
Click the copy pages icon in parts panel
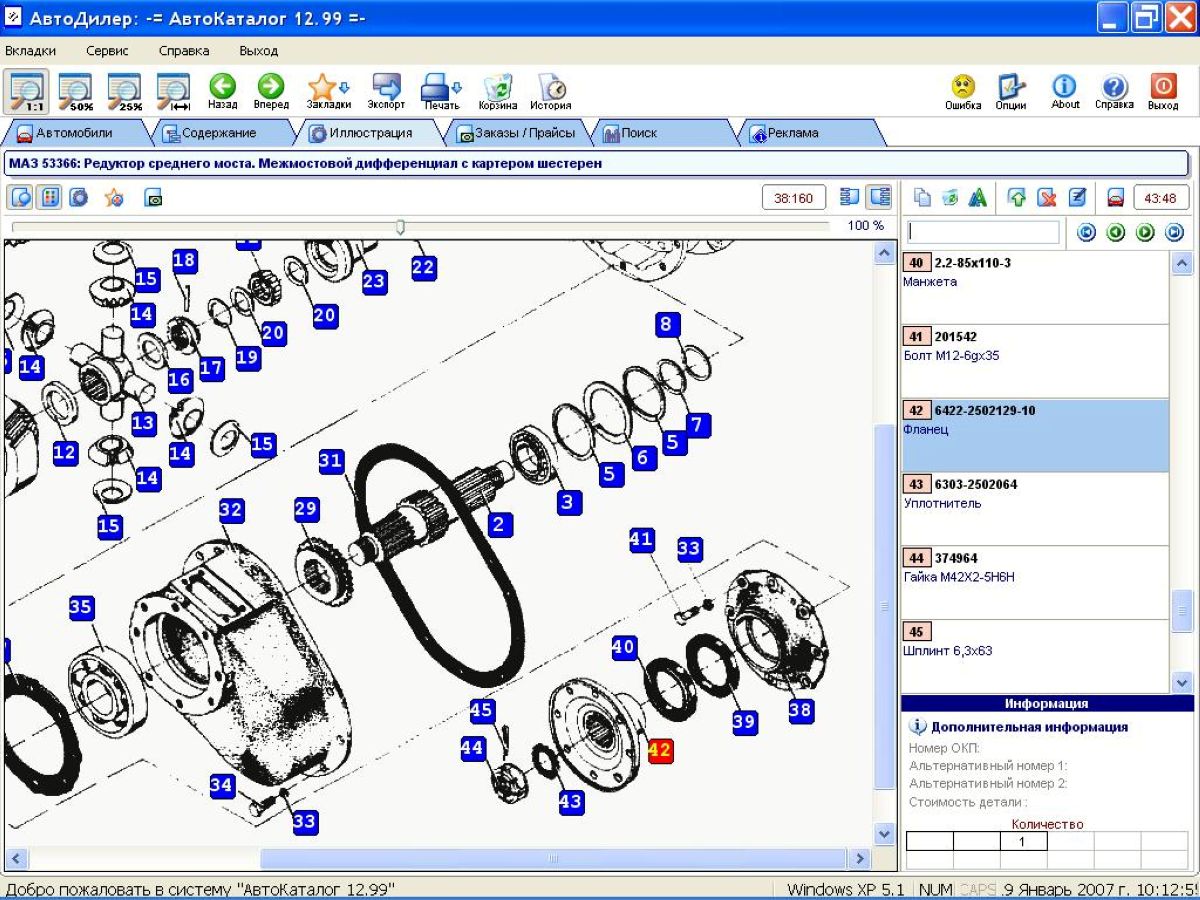922,198
